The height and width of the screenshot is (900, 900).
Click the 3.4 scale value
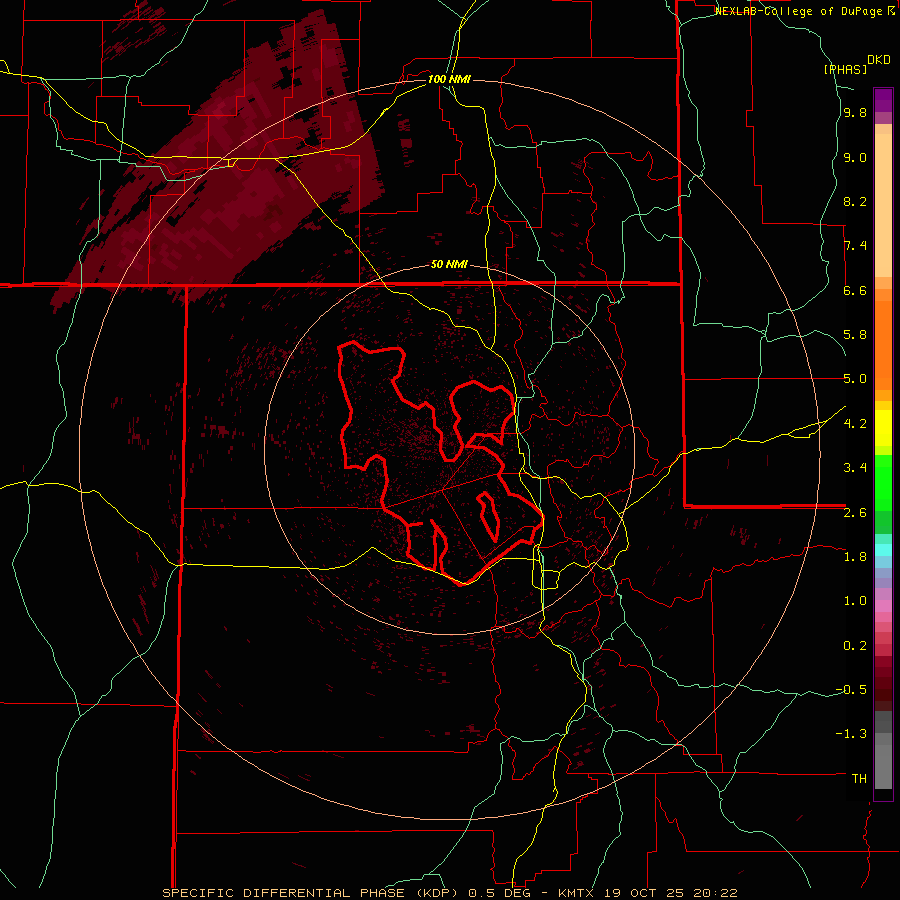pos(855,468)
